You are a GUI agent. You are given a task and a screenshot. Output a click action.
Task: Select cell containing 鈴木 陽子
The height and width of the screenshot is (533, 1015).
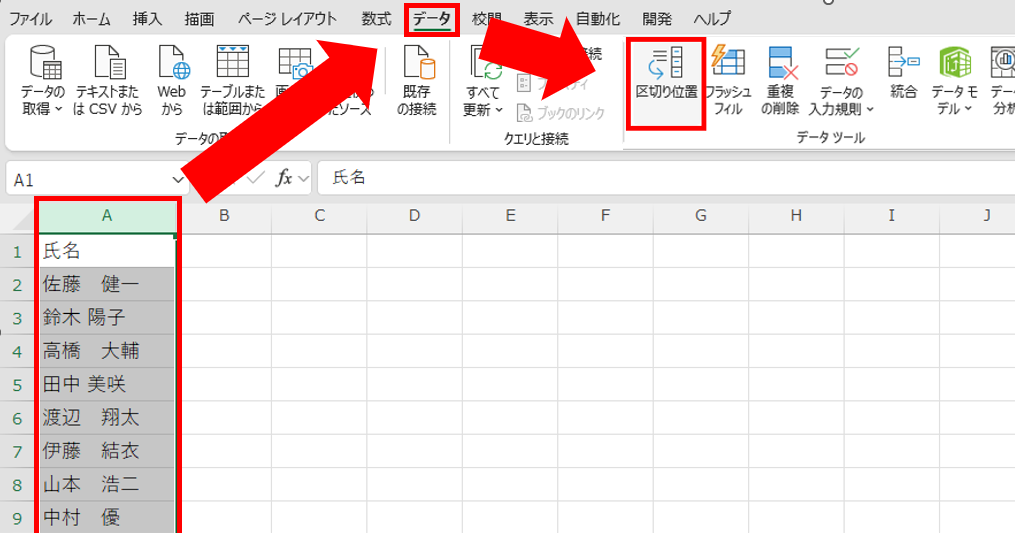click(107, 318)
